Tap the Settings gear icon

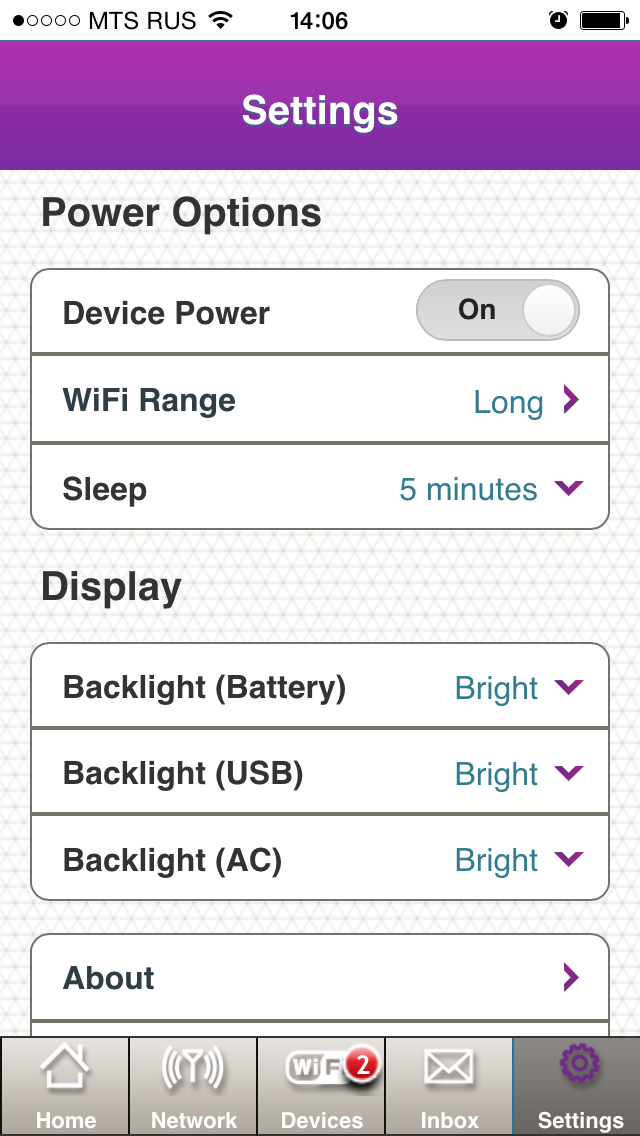(x=577, y=1066)
